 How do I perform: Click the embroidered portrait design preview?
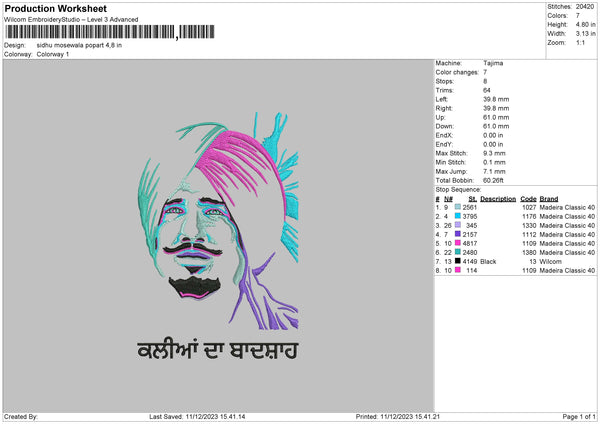pos(218,221)
